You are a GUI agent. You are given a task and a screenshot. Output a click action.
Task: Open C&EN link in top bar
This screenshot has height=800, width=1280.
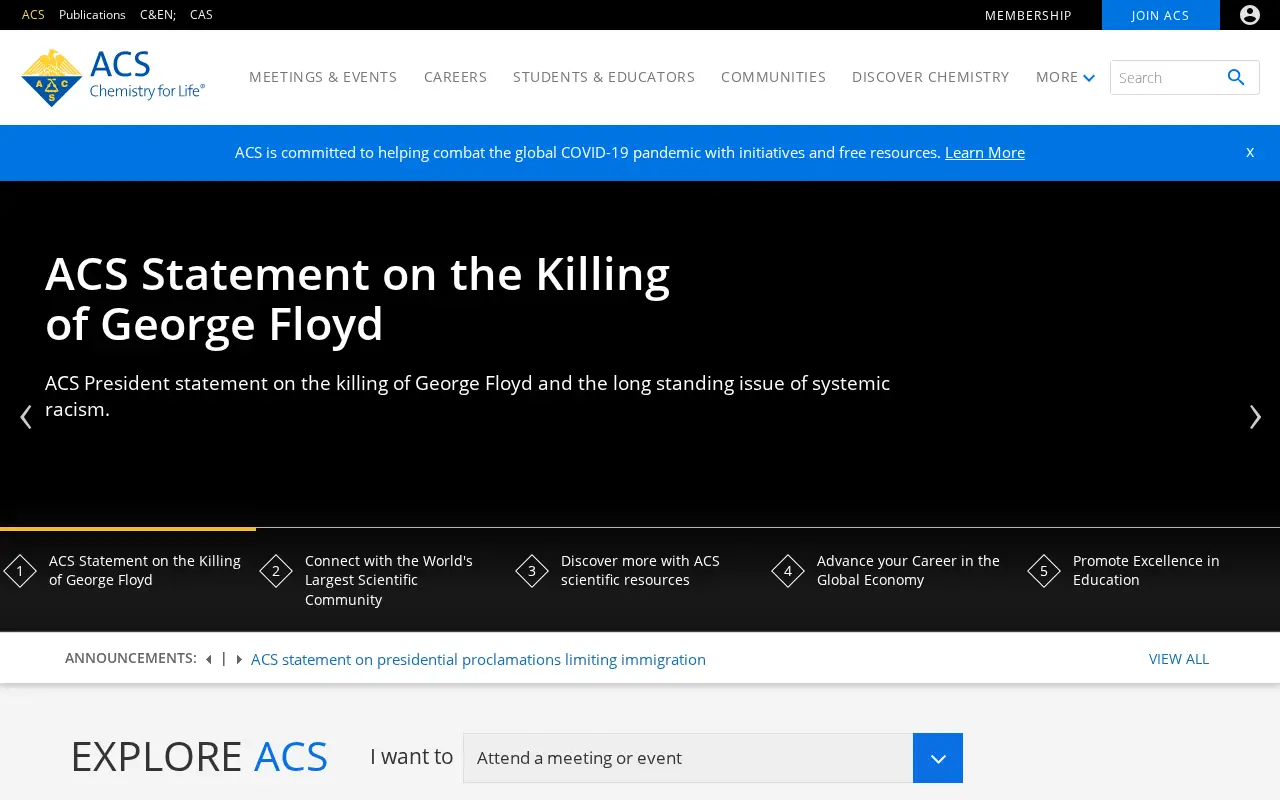pos(158,15)
